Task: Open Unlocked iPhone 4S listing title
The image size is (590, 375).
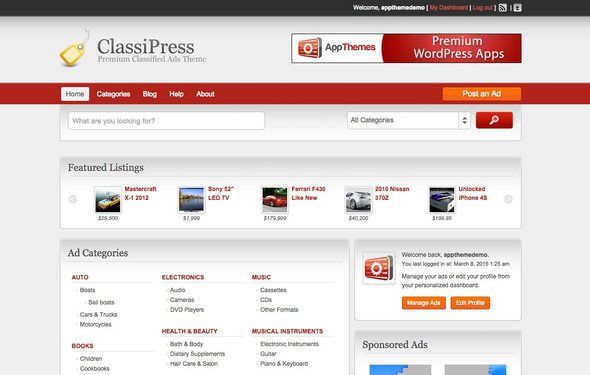Action: 473,193
